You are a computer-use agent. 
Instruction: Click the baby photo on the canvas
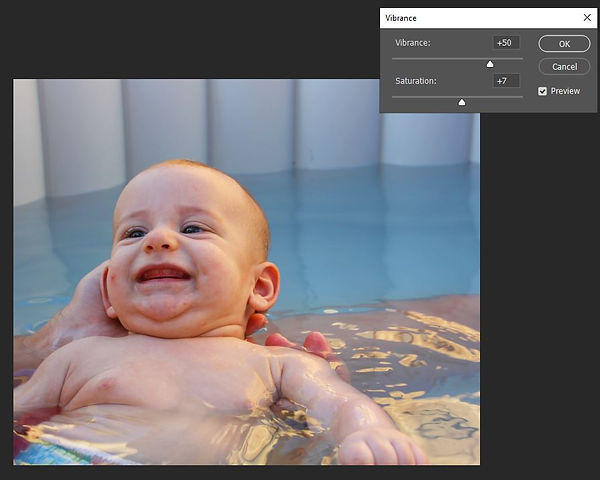click(x=246, y=272)
